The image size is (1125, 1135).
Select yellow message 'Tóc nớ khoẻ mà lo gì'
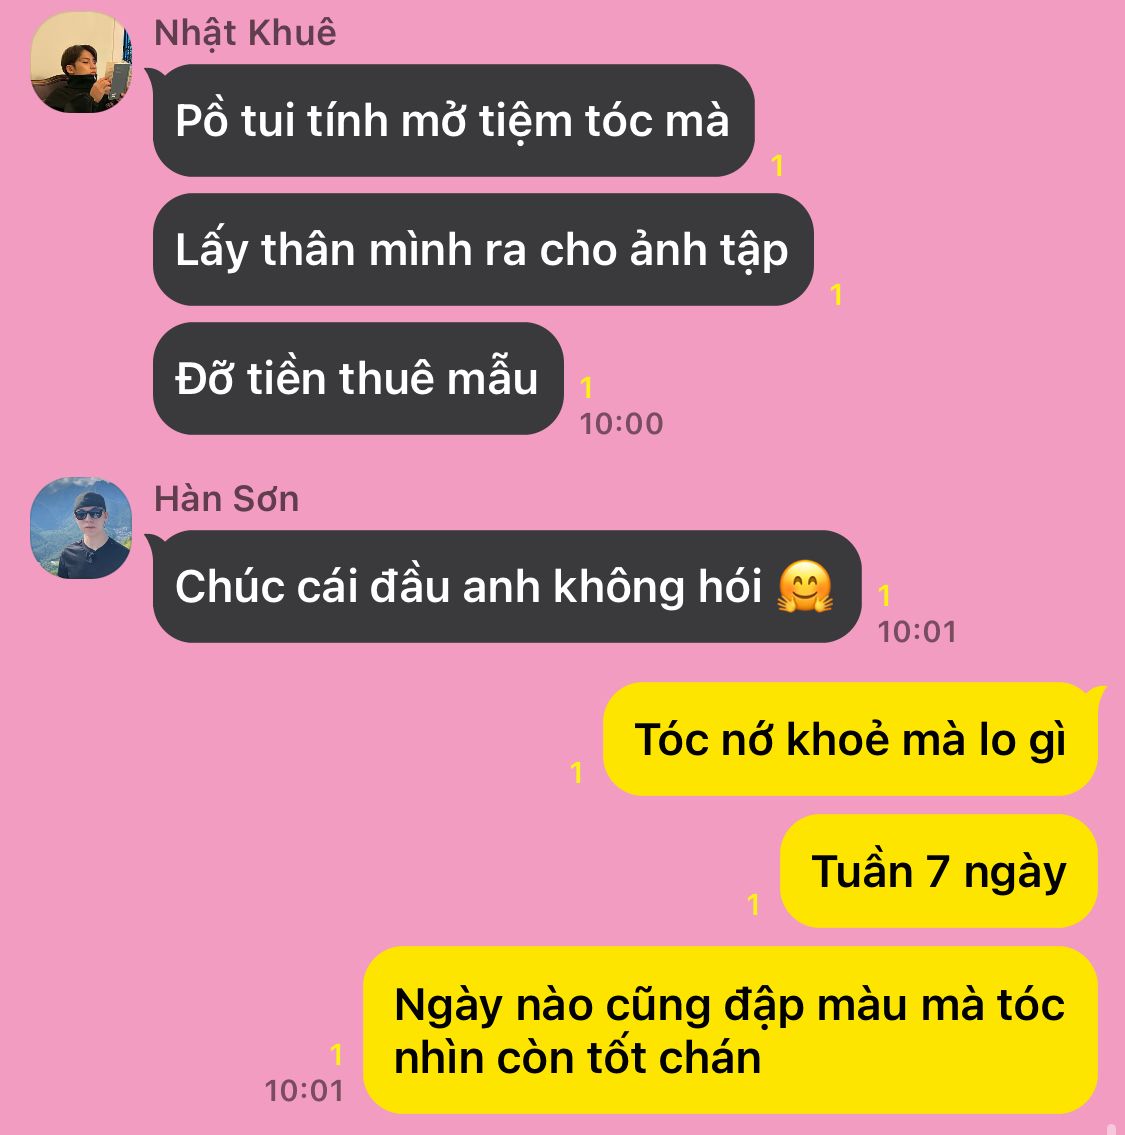point(850,740)
